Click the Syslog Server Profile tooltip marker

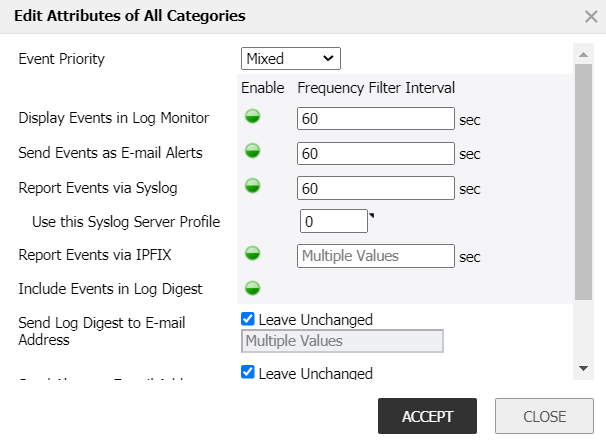(x=371, y=215)
